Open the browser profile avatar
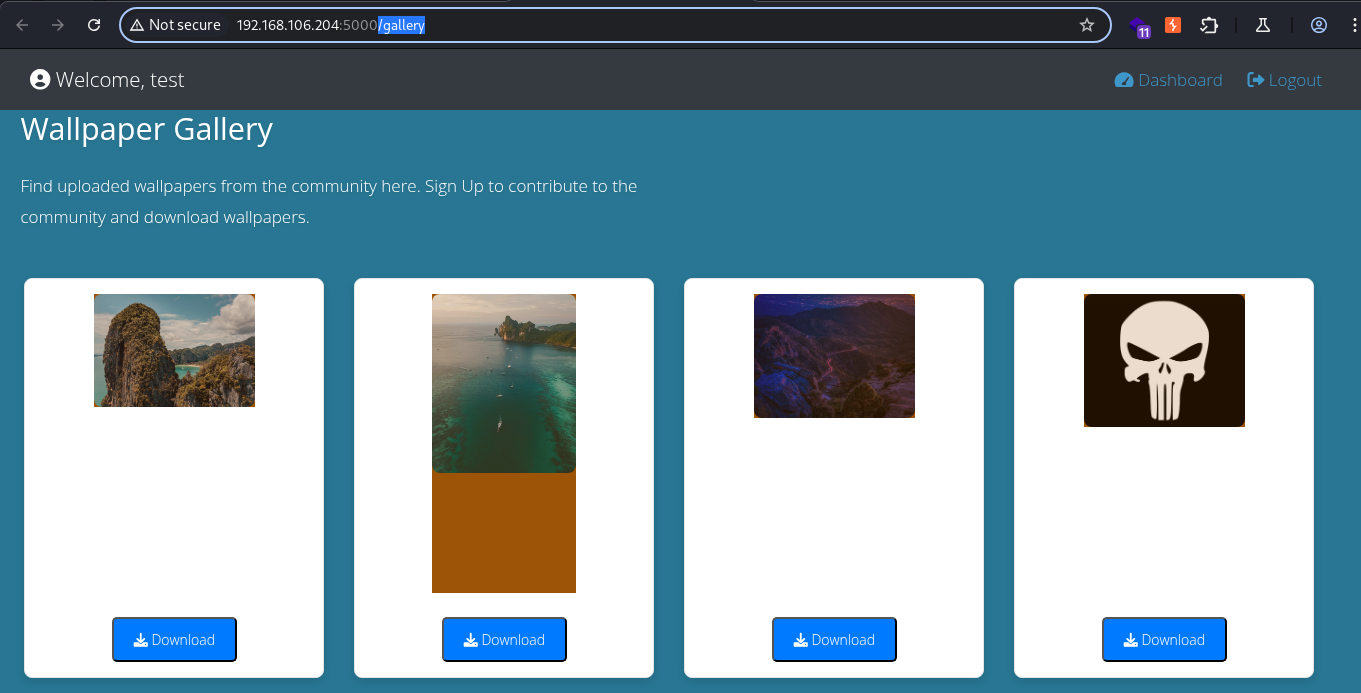 [1319, 25]
